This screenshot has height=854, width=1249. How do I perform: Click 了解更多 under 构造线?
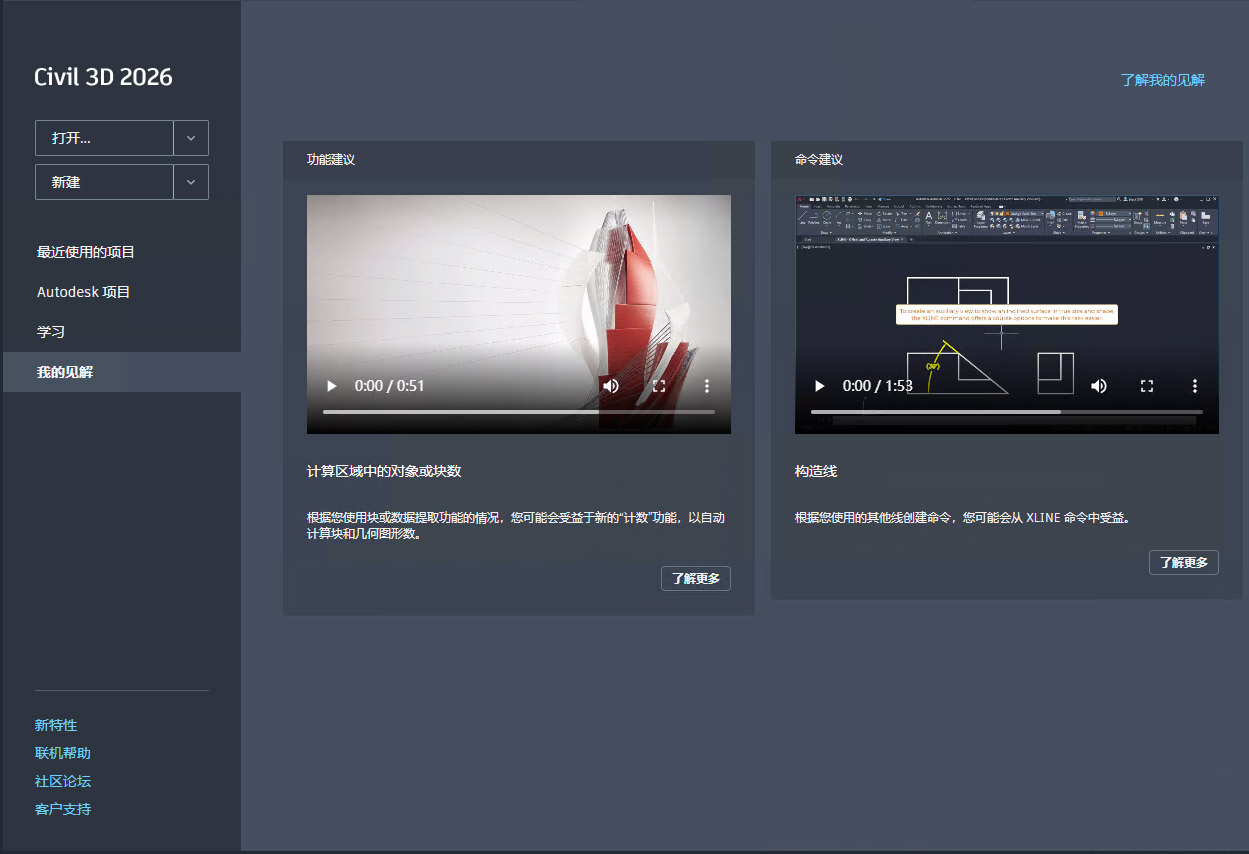(1183, 562)
